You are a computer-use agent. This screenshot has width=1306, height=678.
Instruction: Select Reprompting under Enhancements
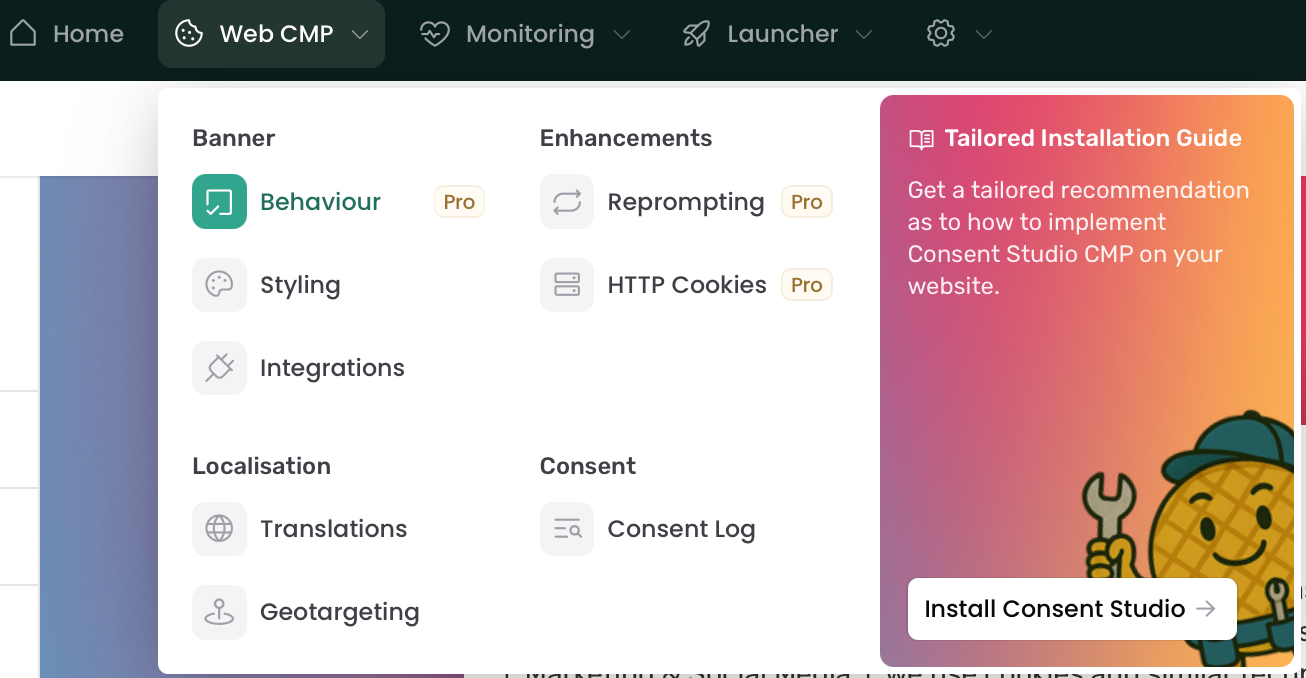coord(686,203)
